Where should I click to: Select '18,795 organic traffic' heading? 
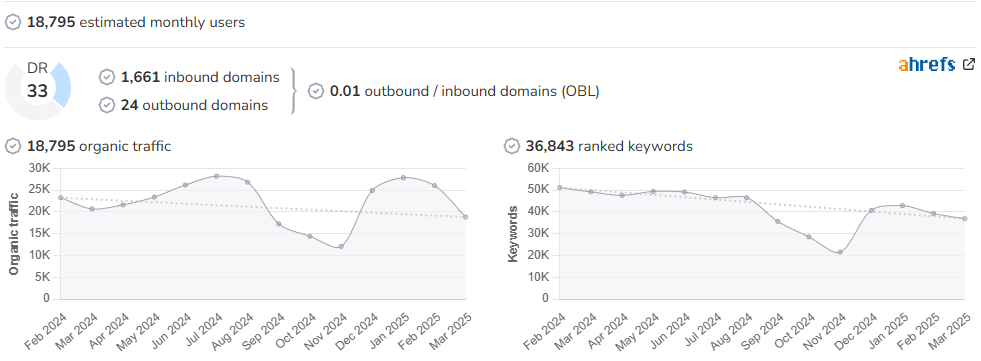click(99, 146)
